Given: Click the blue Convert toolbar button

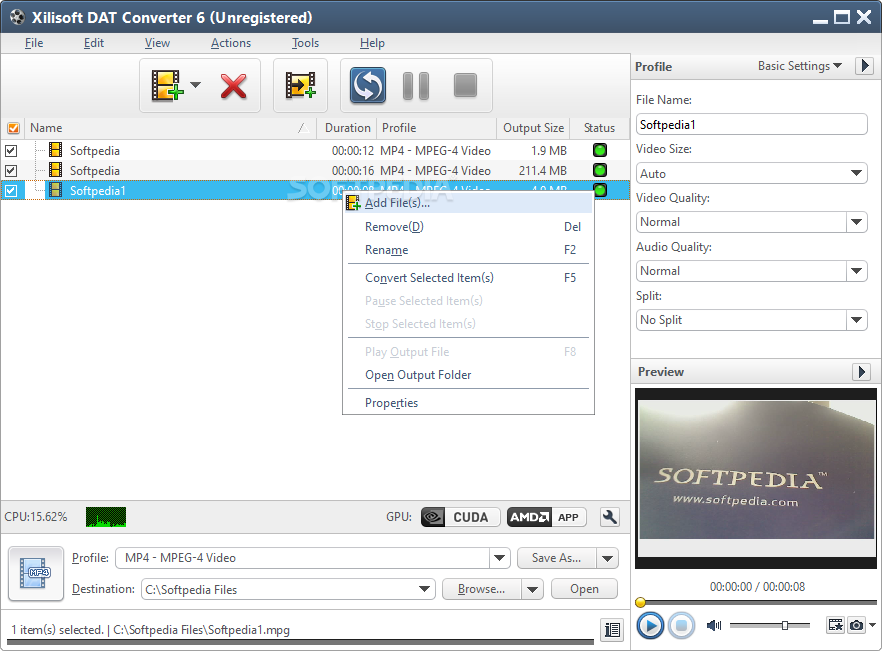Looking at the screenshot, I should tap(368, 86).
